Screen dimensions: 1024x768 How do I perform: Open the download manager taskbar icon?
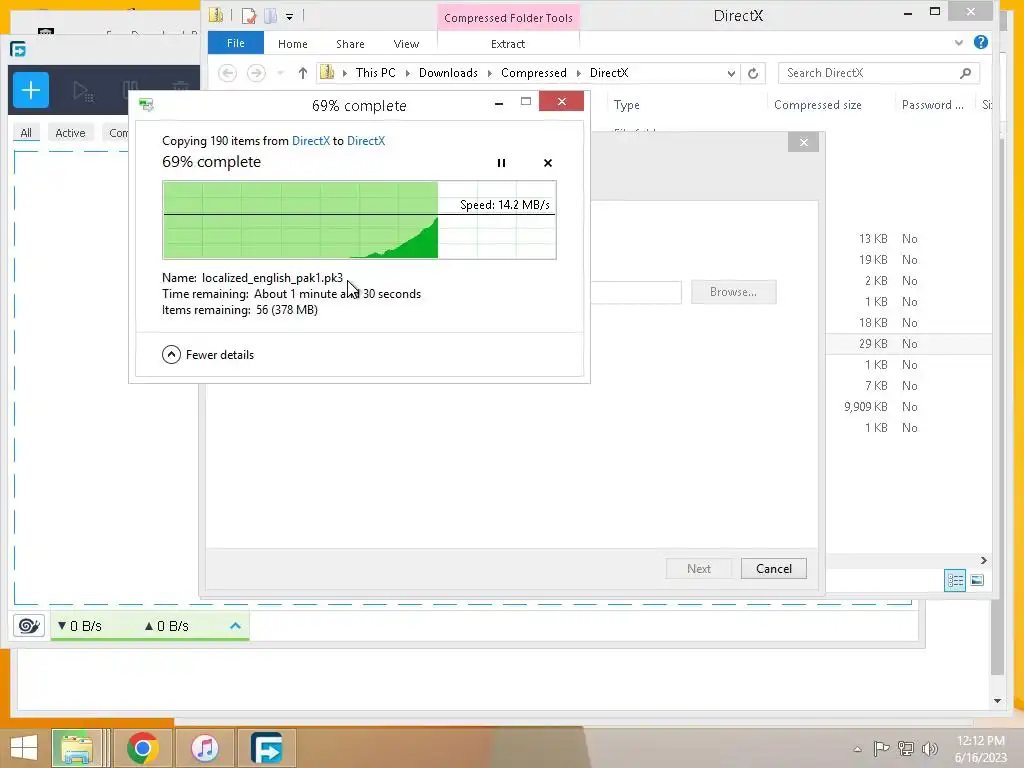click(x=267, y=748)
